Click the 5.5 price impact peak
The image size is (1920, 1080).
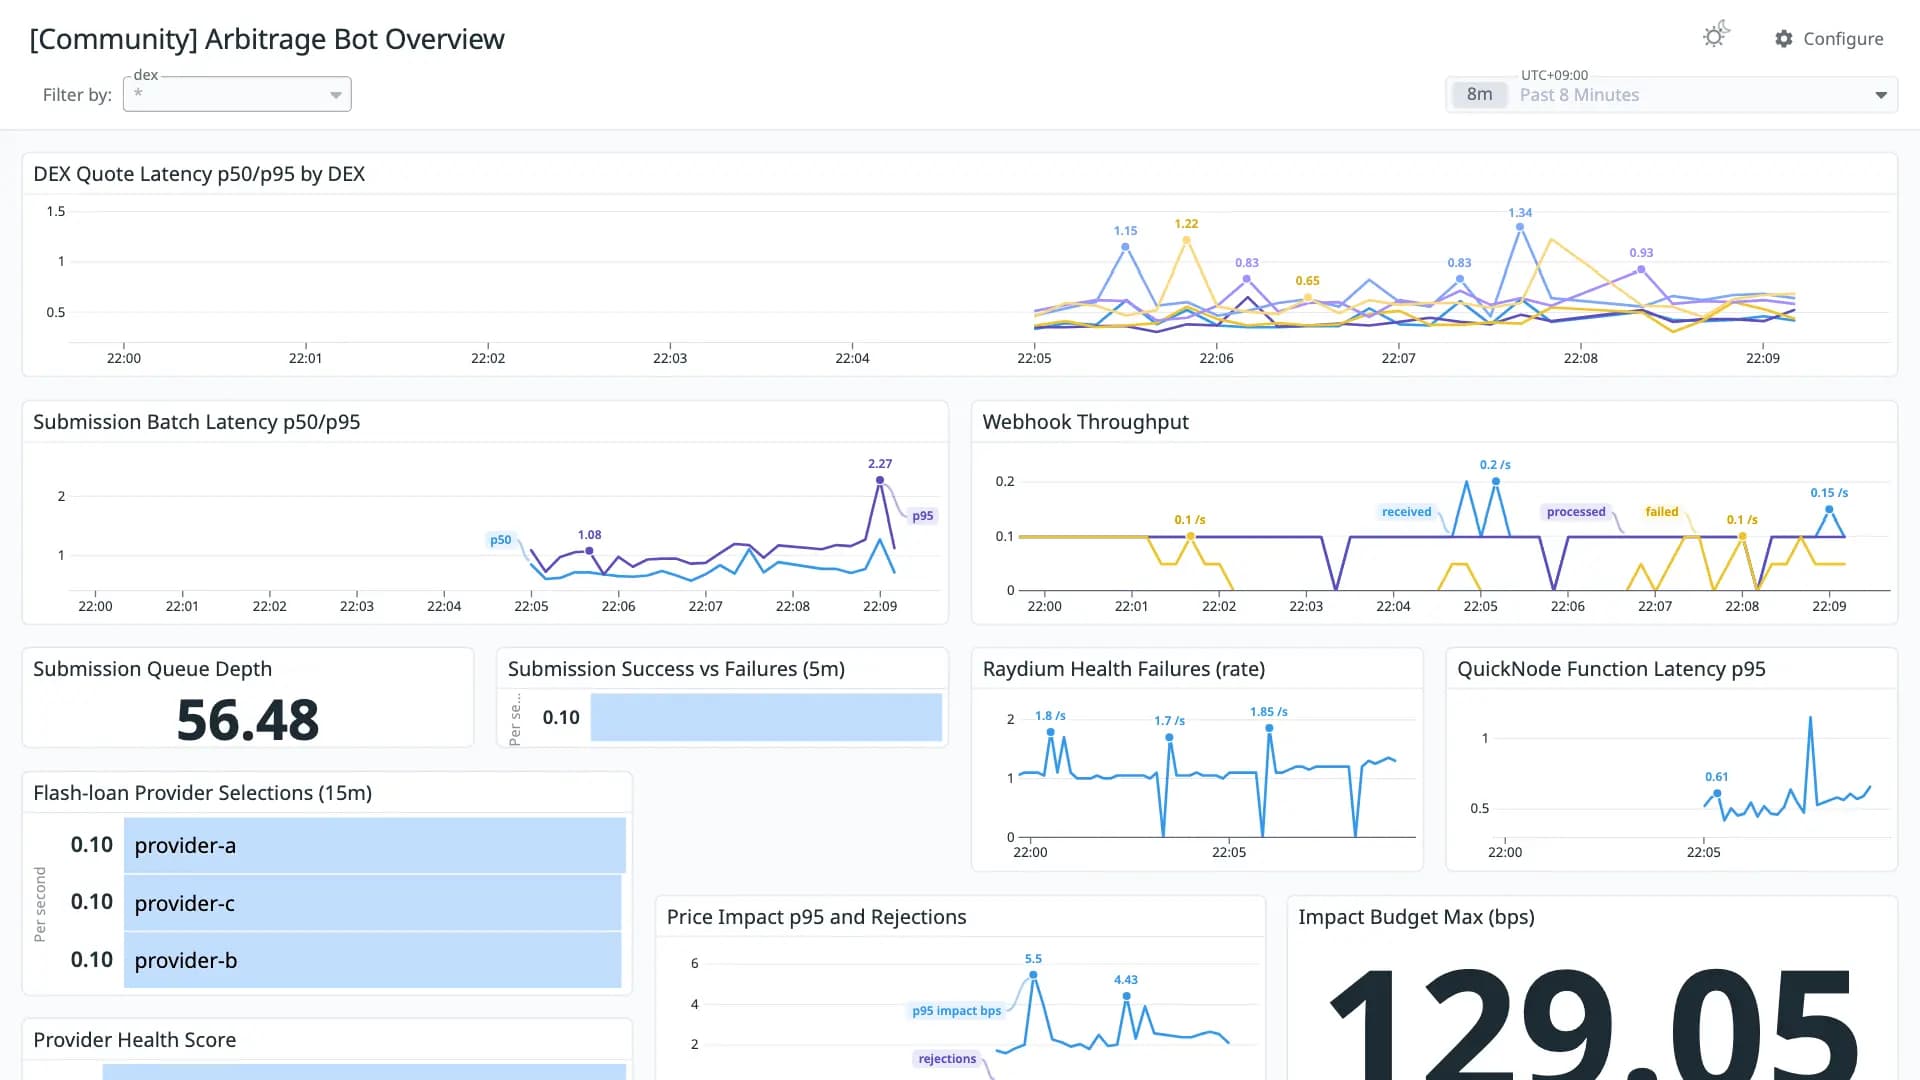coord(1033,975)
